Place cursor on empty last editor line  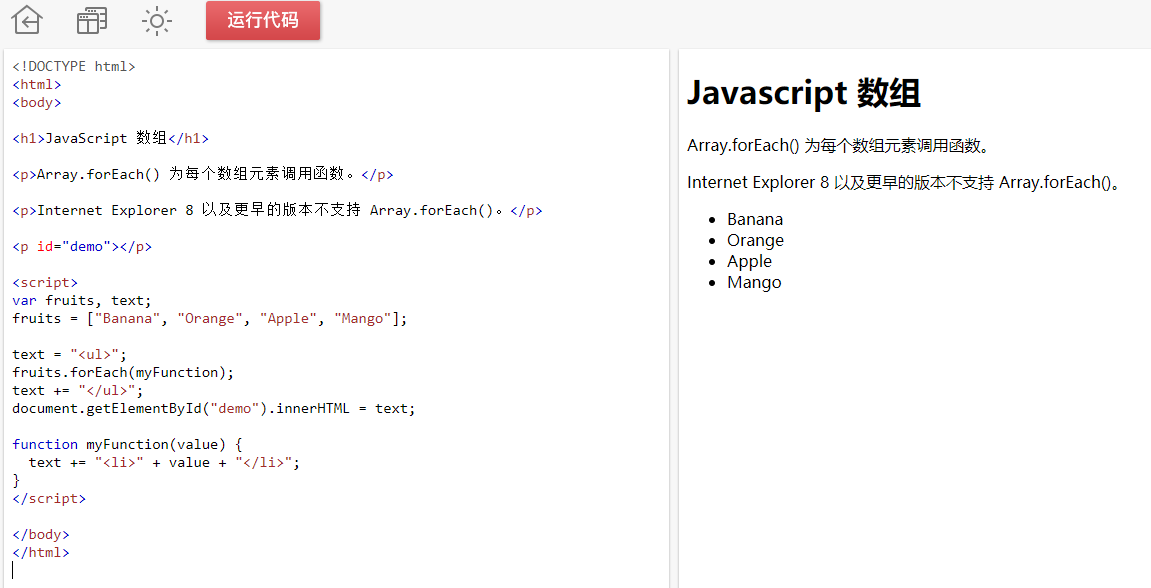tap(13, 570)
